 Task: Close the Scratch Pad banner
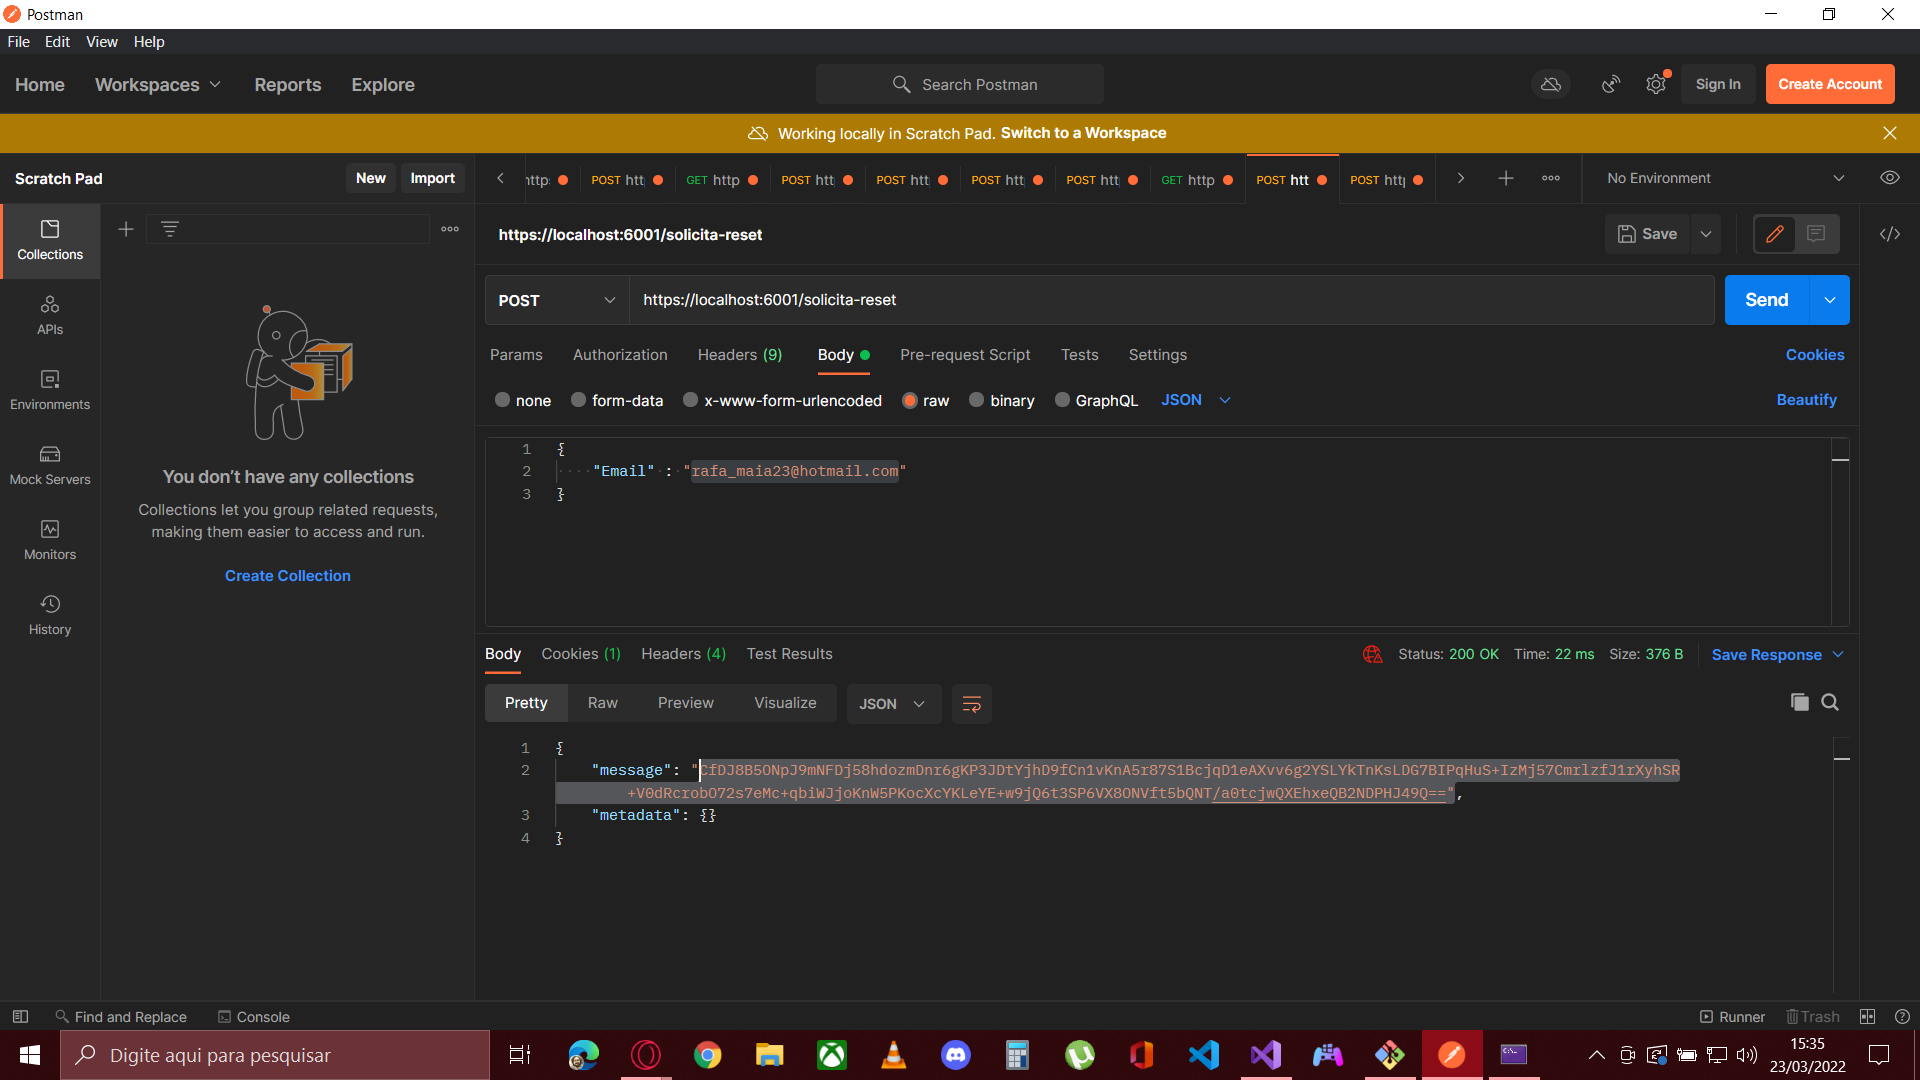(1890, 133)
